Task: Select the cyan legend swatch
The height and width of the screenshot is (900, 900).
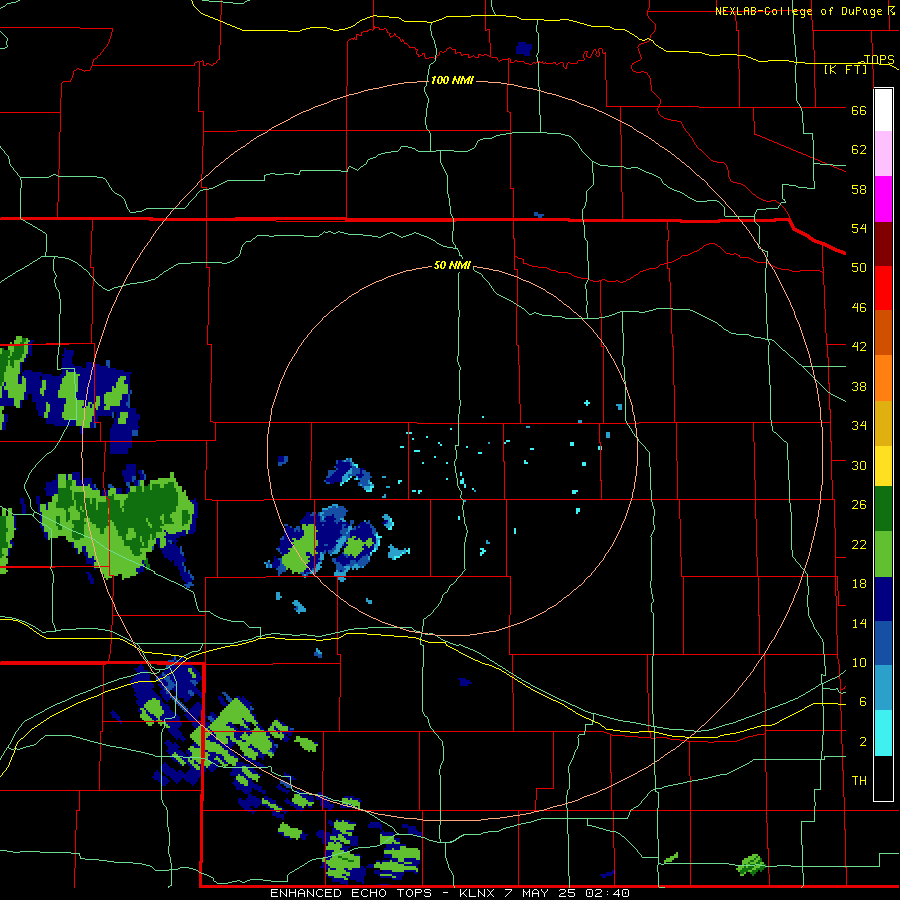Action: (x=883, y=733)
